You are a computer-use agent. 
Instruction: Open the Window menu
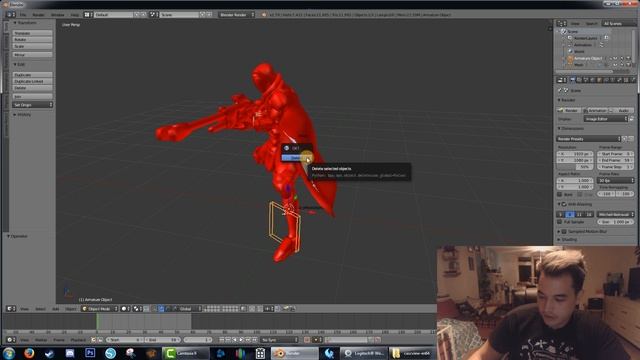point(58,15)
